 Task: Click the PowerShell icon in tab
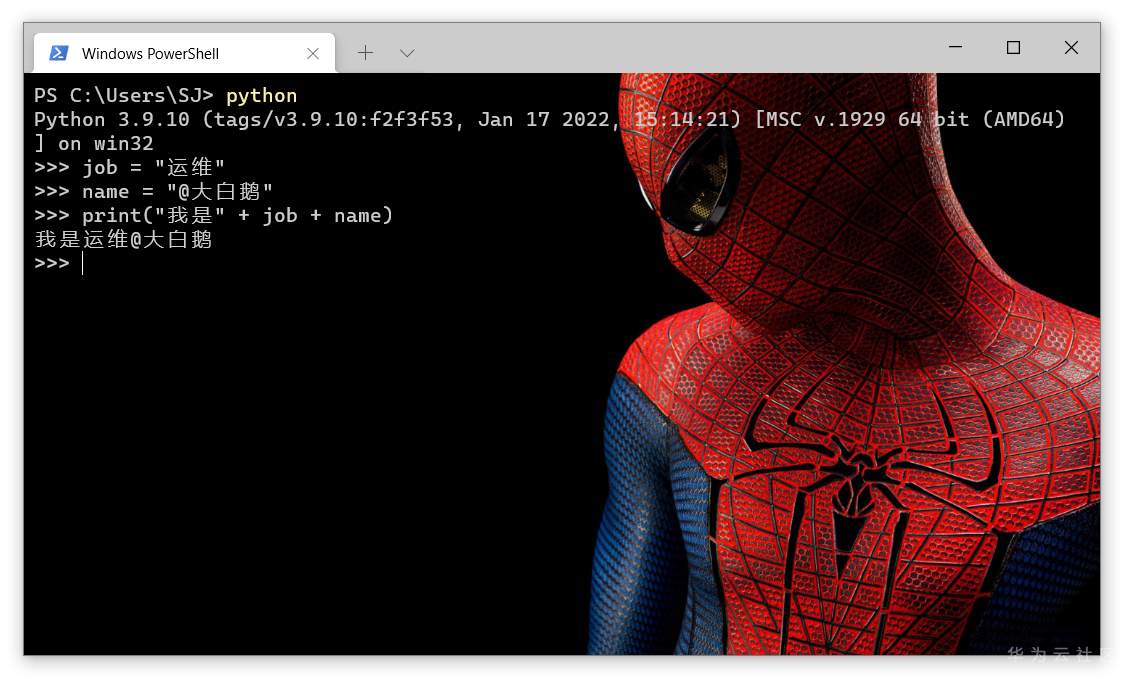click(x=59, y=53)
